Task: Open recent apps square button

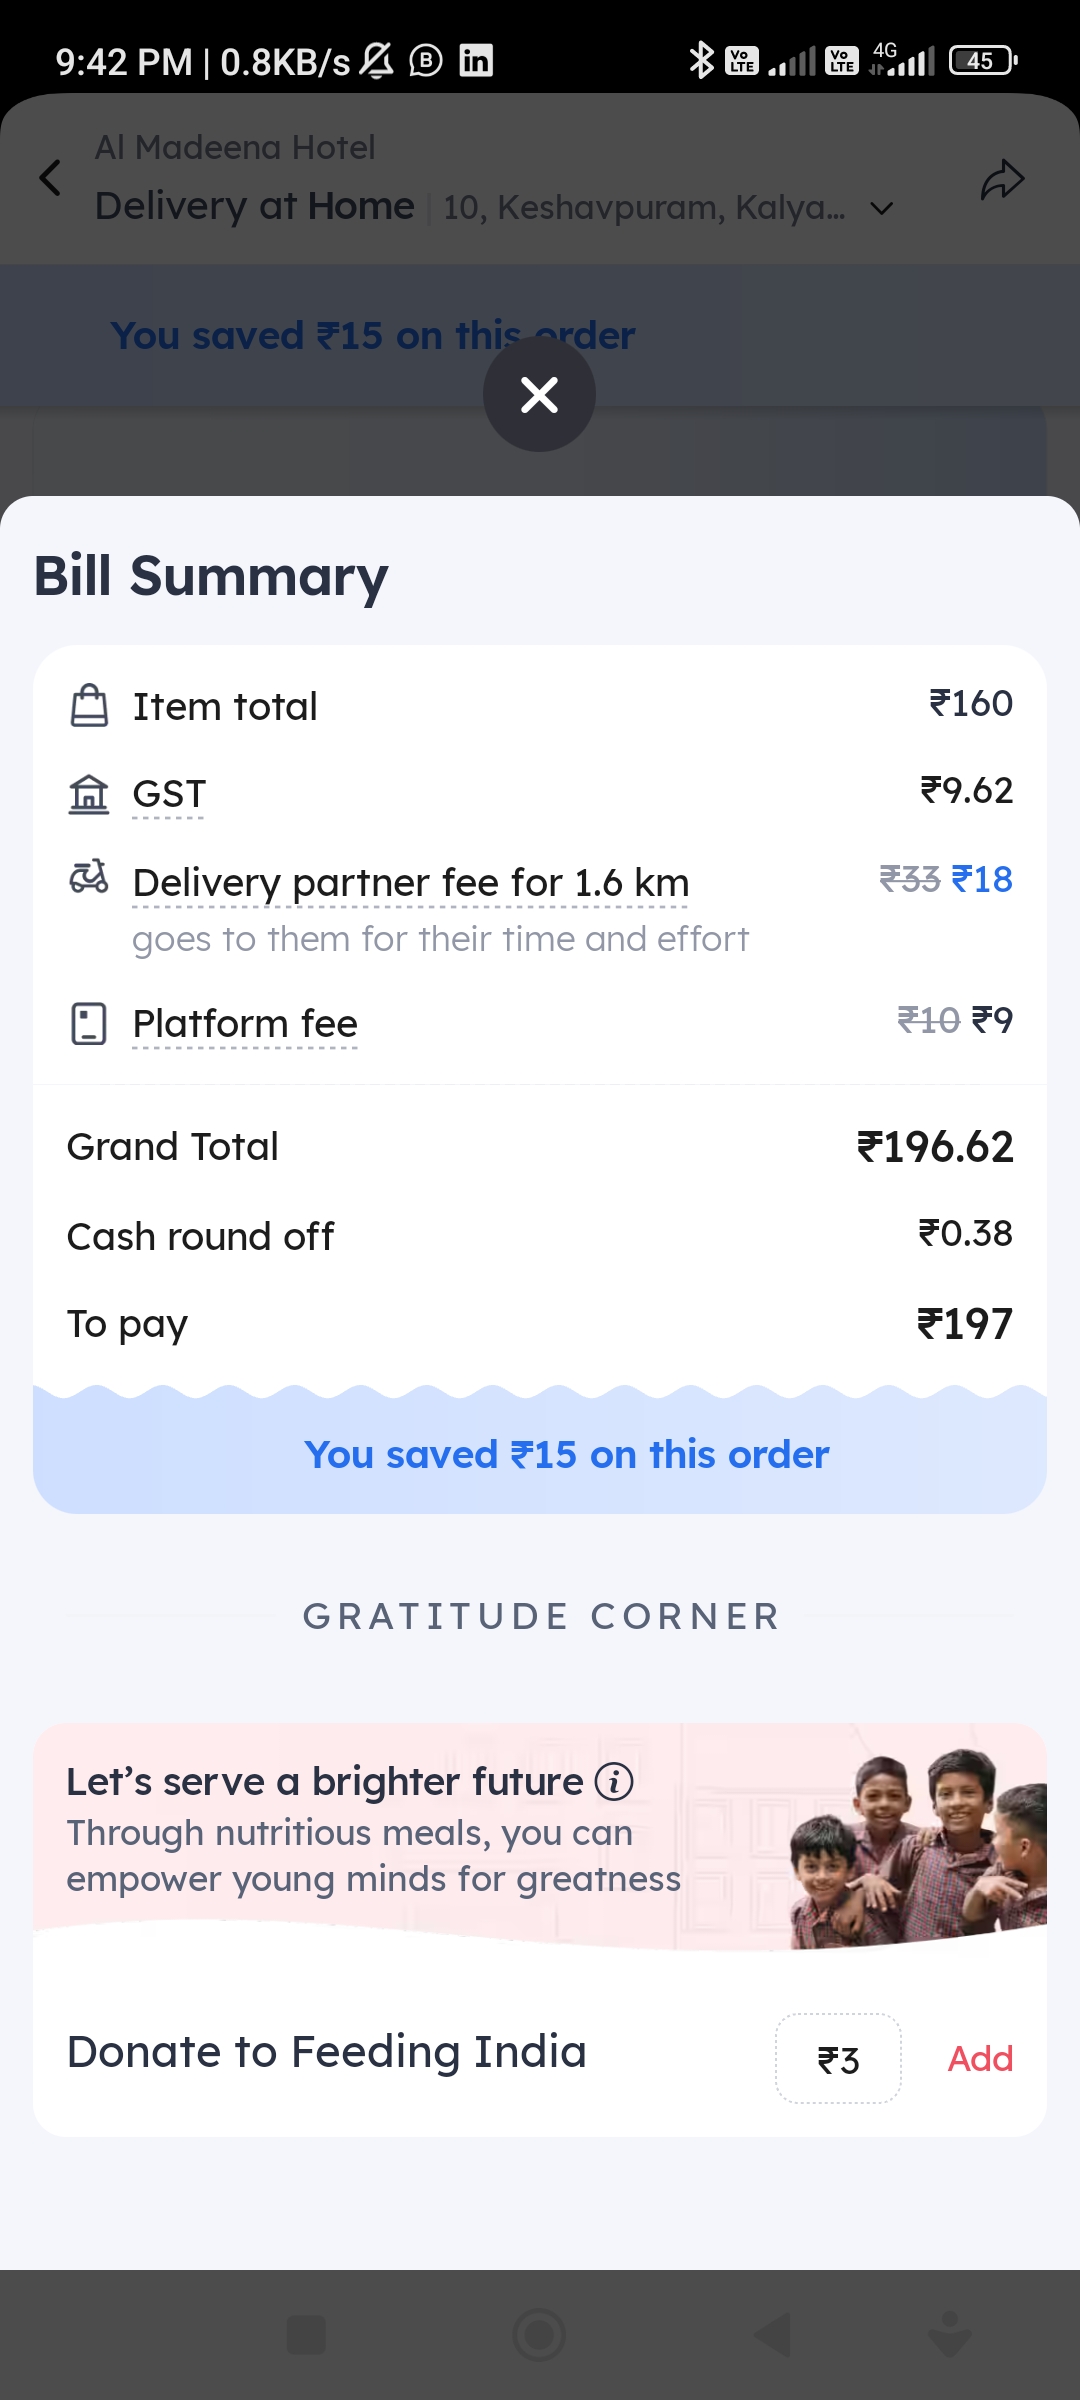Action: pos(306,2335)
